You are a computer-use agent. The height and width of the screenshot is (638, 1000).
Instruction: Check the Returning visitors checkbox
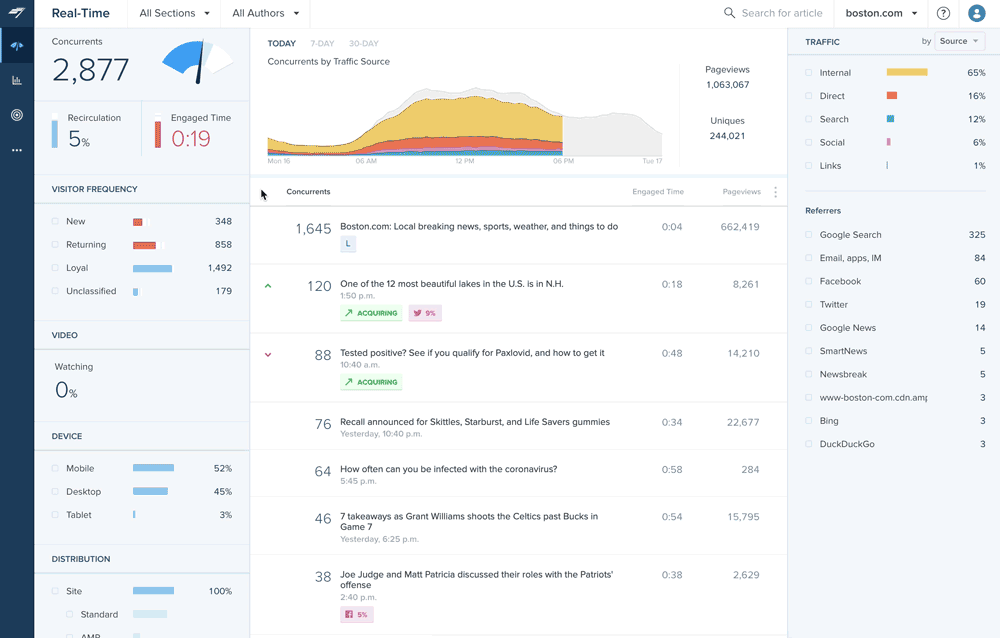tap(55, 244)
